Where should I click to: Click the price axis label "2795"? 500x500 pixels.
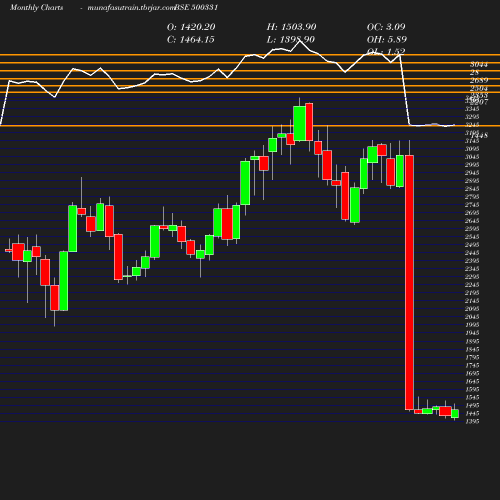[472, 197]
